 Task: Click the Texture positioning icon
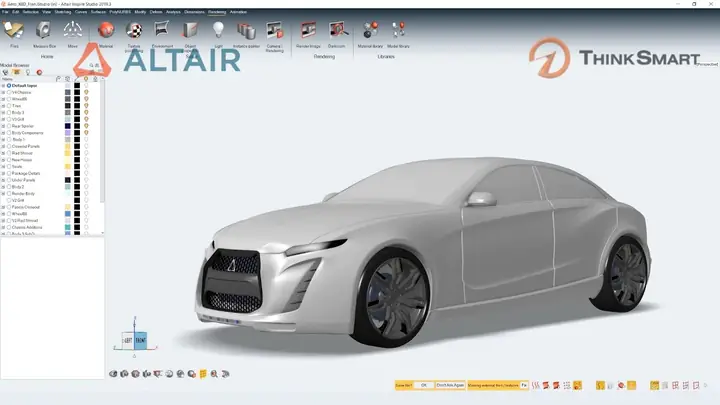pos(134,32)
